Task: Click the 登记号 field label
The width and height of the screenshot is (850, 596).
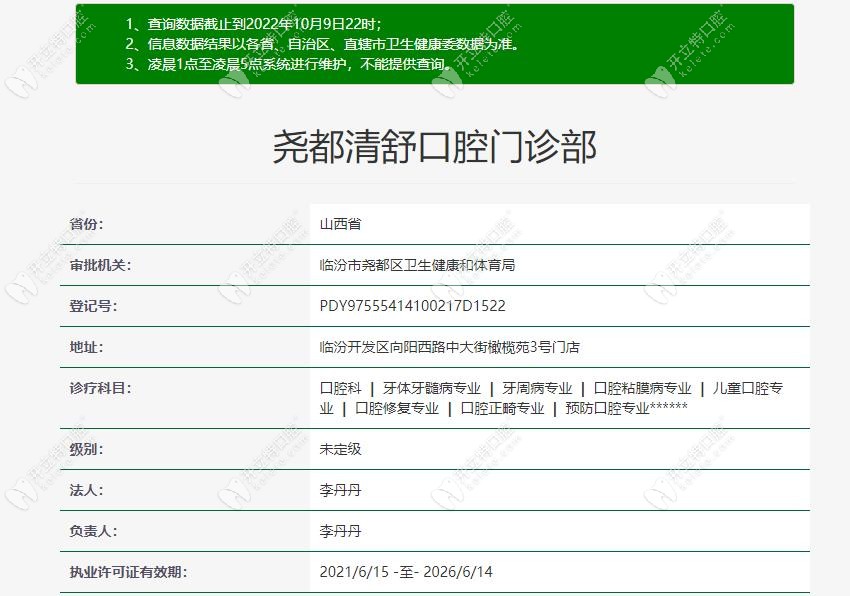Action: point(93,306)
